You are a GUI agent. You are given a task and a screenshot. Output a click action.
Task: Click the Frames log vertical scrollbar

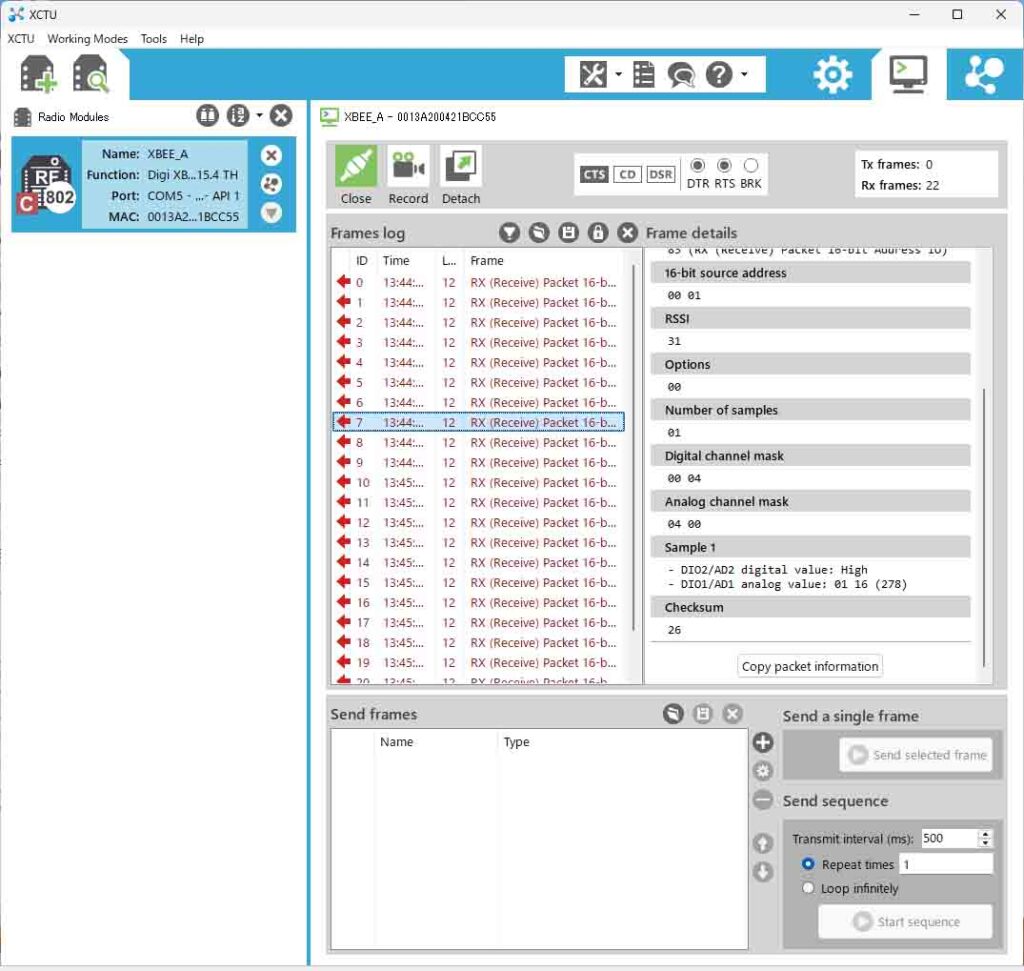coord(633,447)
